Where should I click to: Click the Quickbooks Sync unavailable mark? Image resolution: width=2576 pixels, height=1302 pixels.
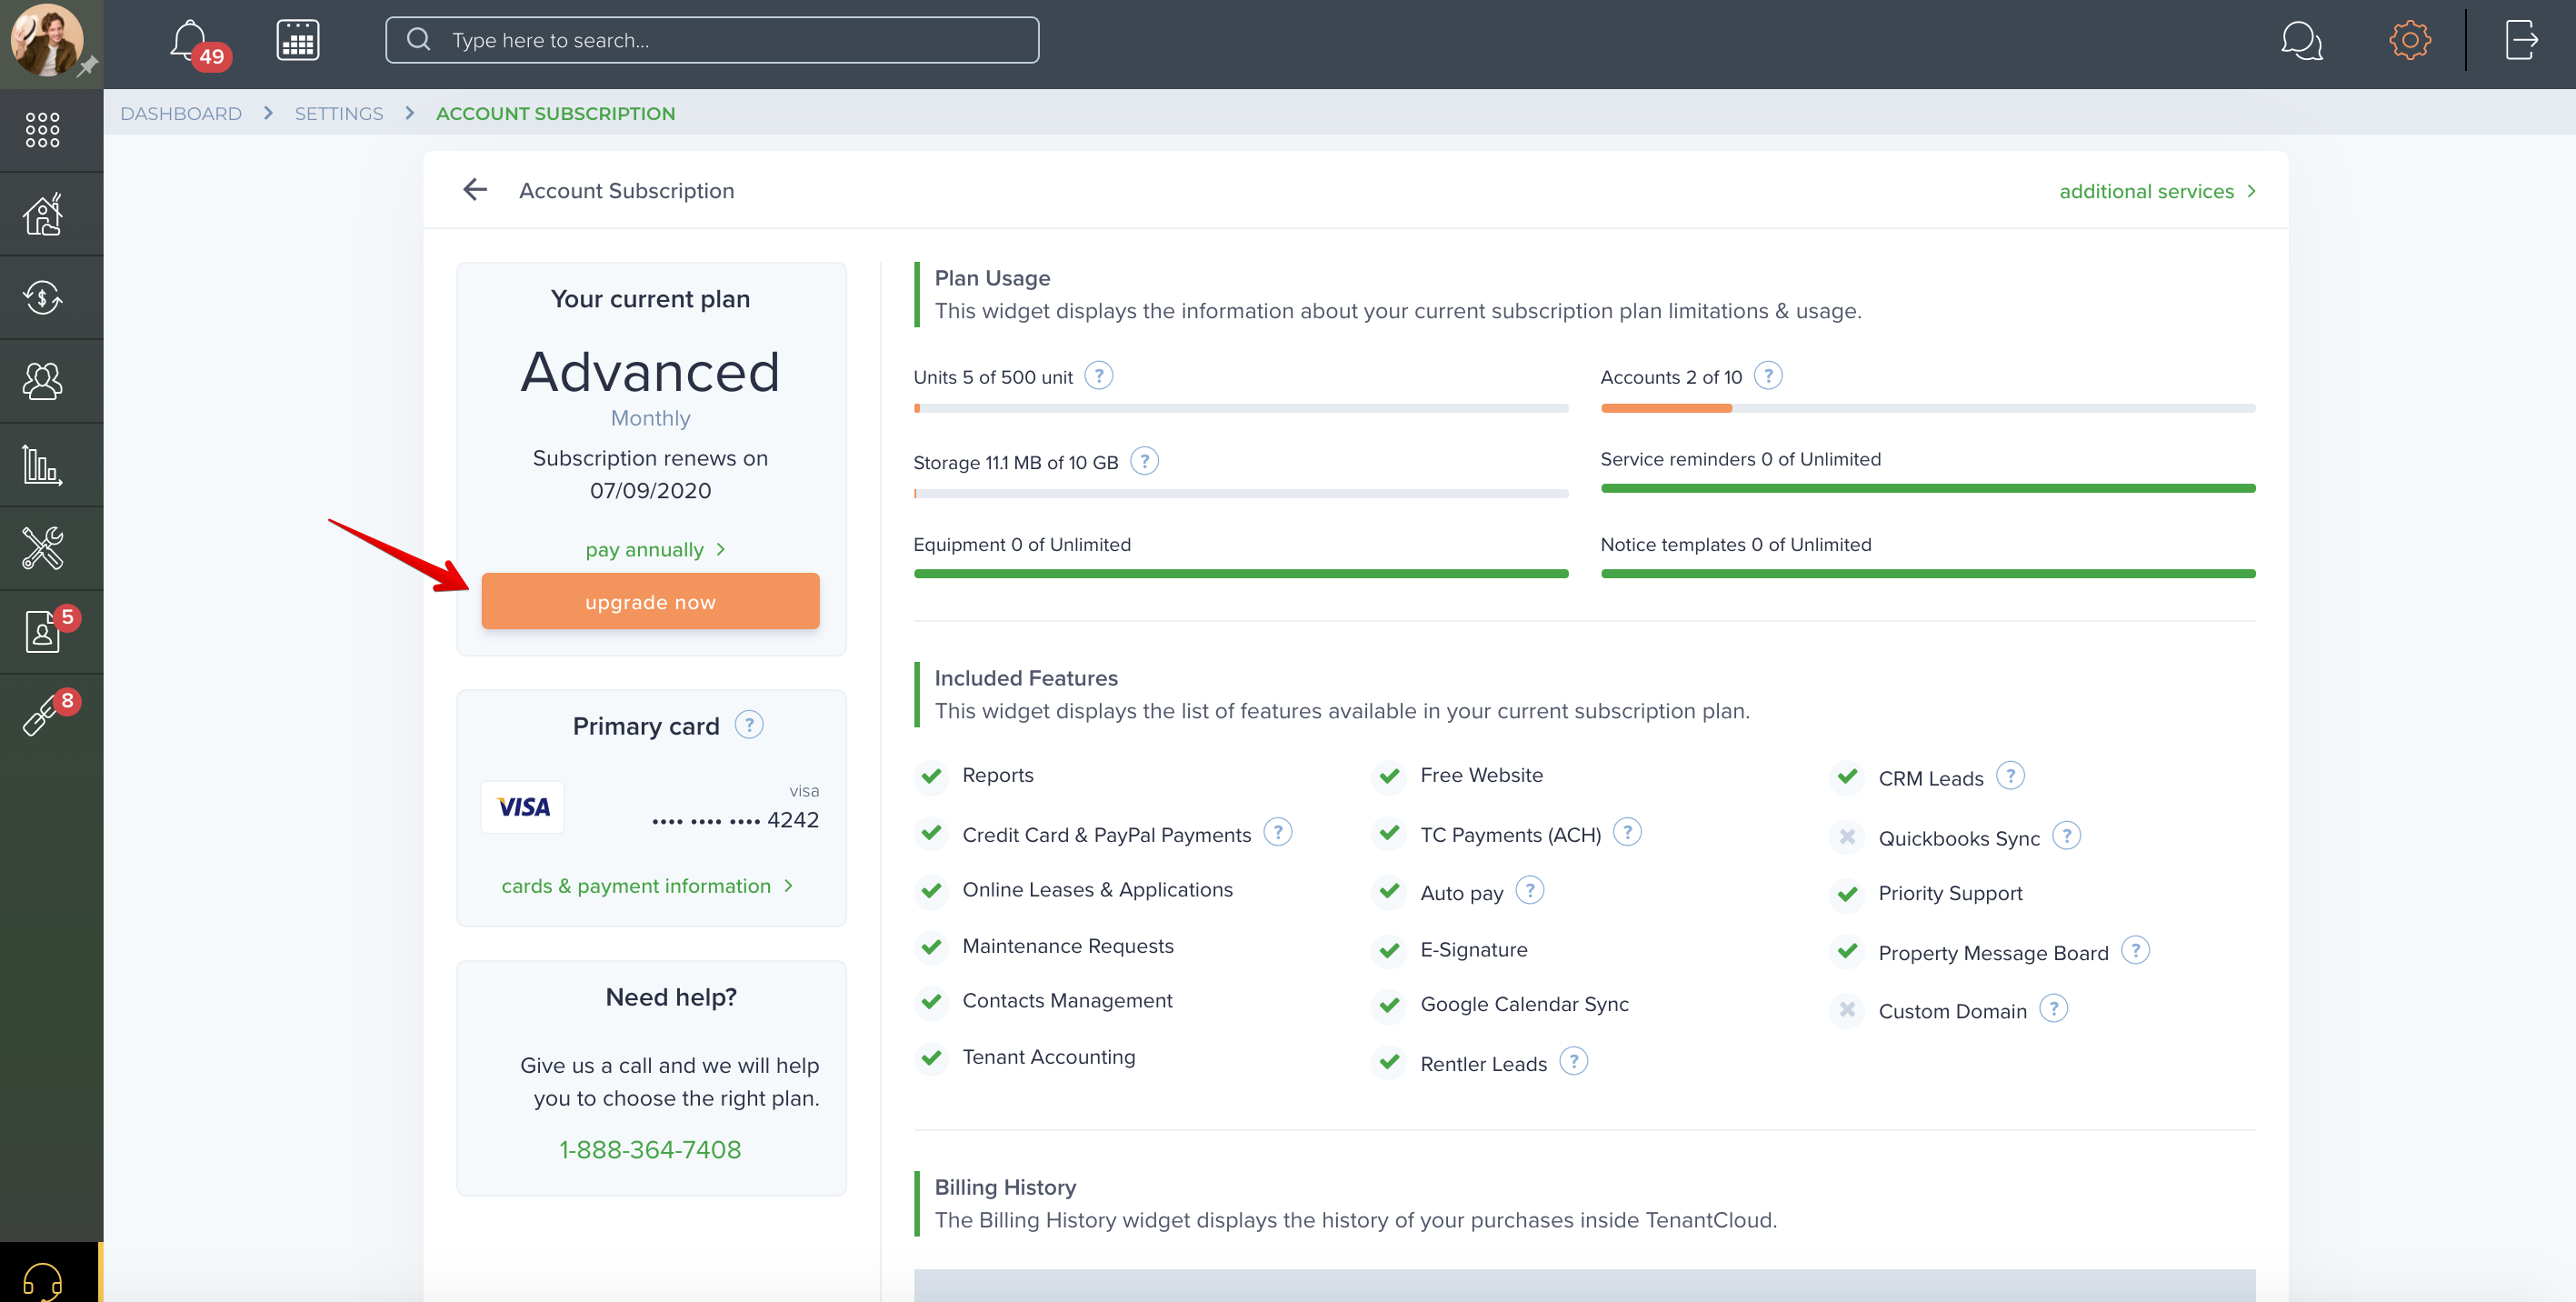[1847, 836]
